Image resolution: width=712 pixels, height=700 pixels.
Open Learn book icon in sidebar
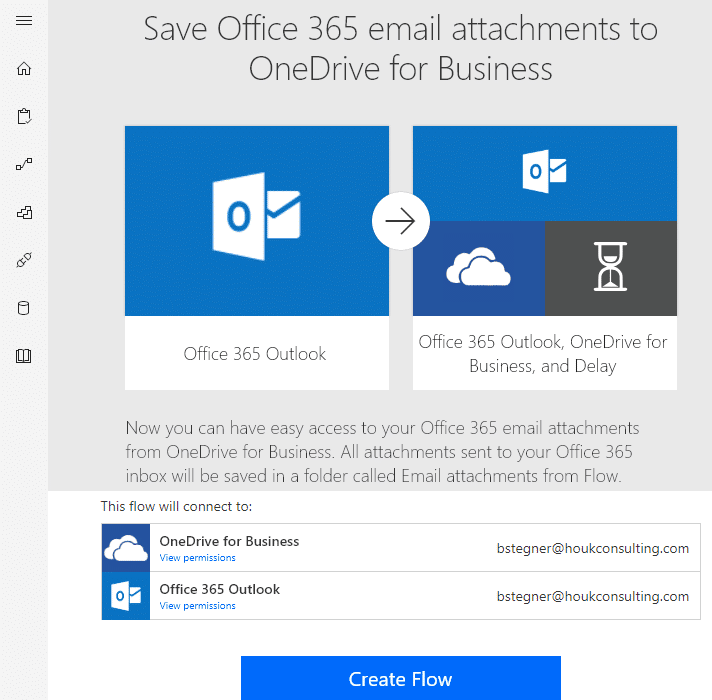(24, 356)
